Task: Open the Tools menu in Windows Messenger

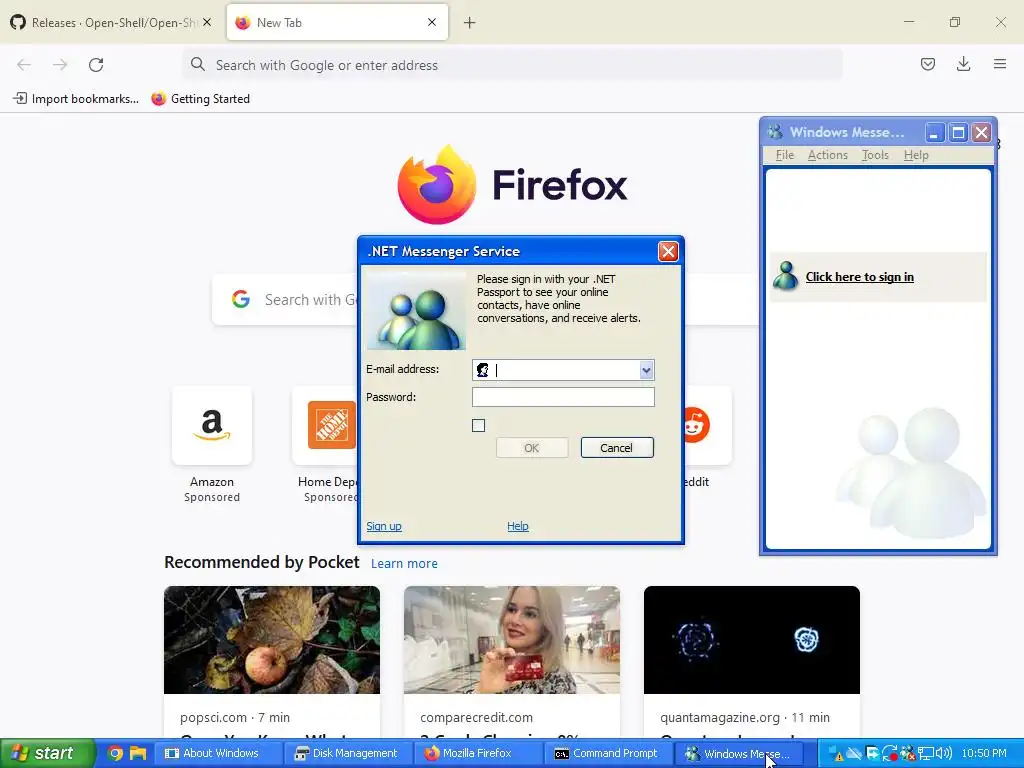Action: coord(875,155)
